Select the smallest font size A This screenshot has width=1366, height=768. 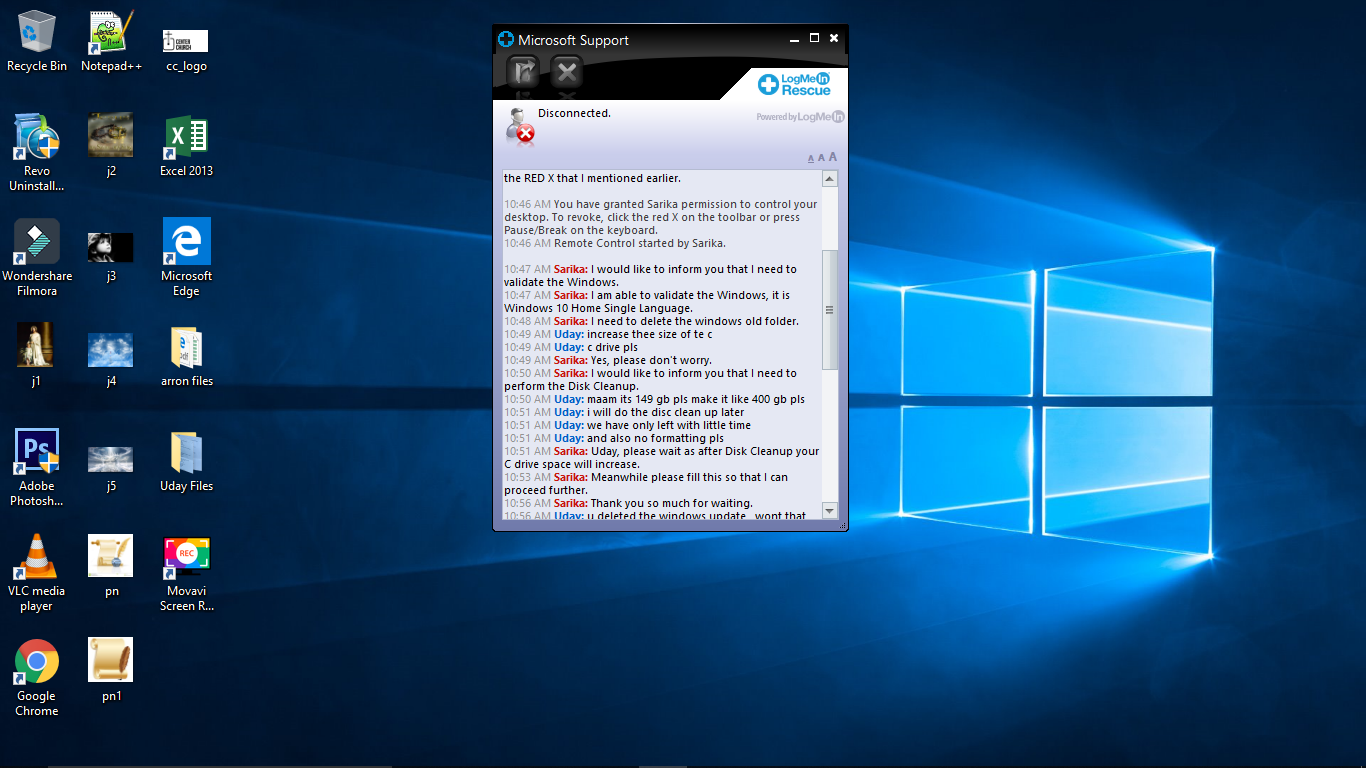[811, 158]
